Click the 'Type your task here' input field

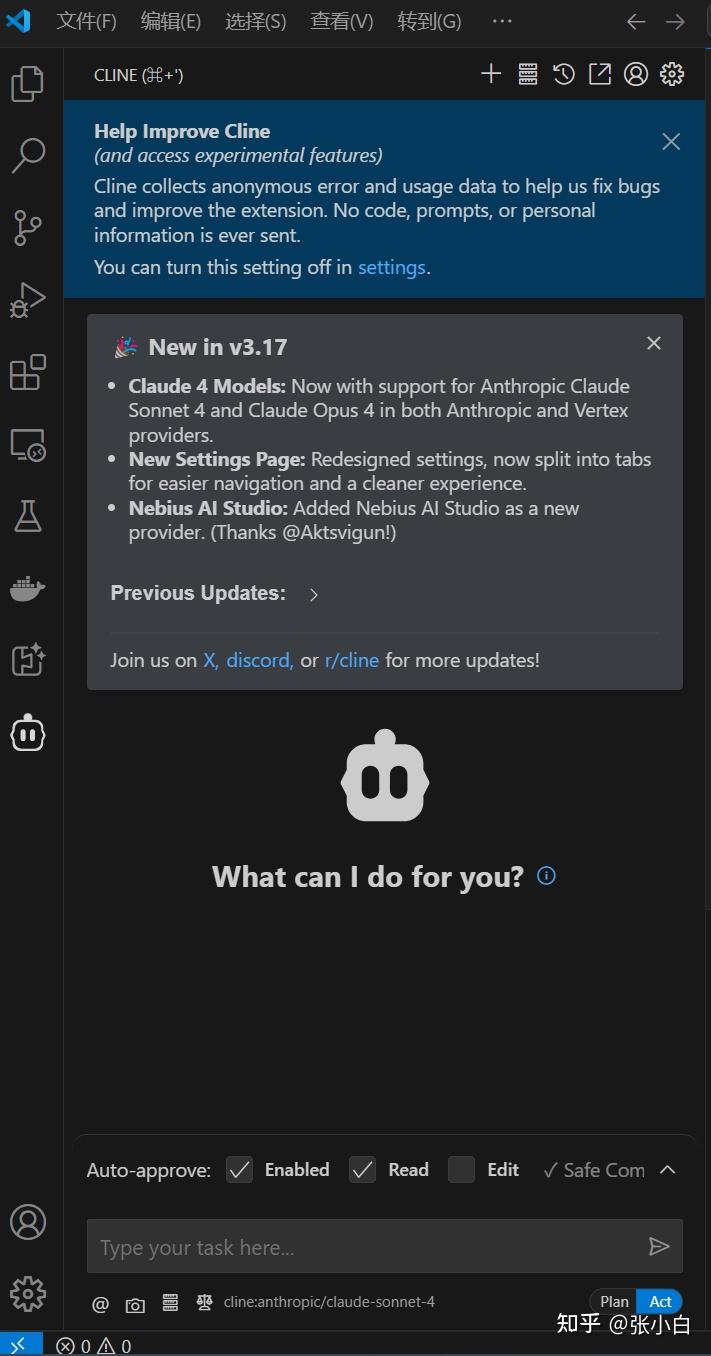(365, 1247)
